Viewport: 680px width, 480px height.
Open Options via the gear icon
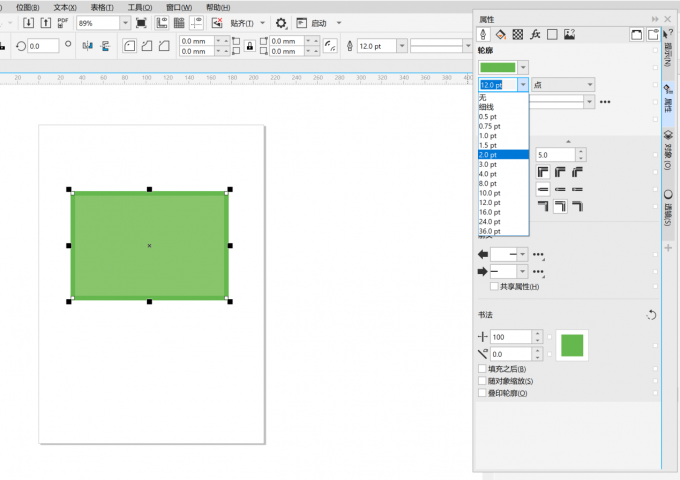click(x=281, y=23)
